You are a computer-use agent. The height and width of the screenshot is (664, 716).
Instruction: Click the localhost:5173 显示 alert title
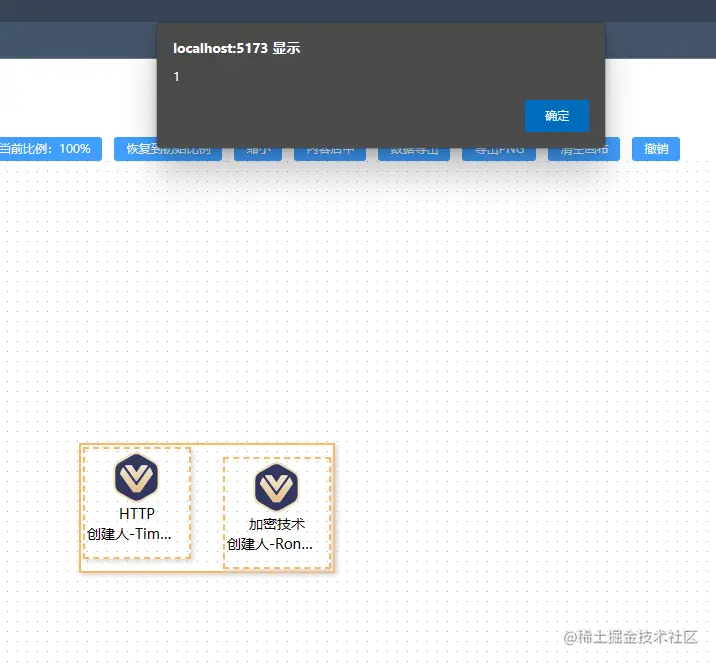click(x=237, y=48)
